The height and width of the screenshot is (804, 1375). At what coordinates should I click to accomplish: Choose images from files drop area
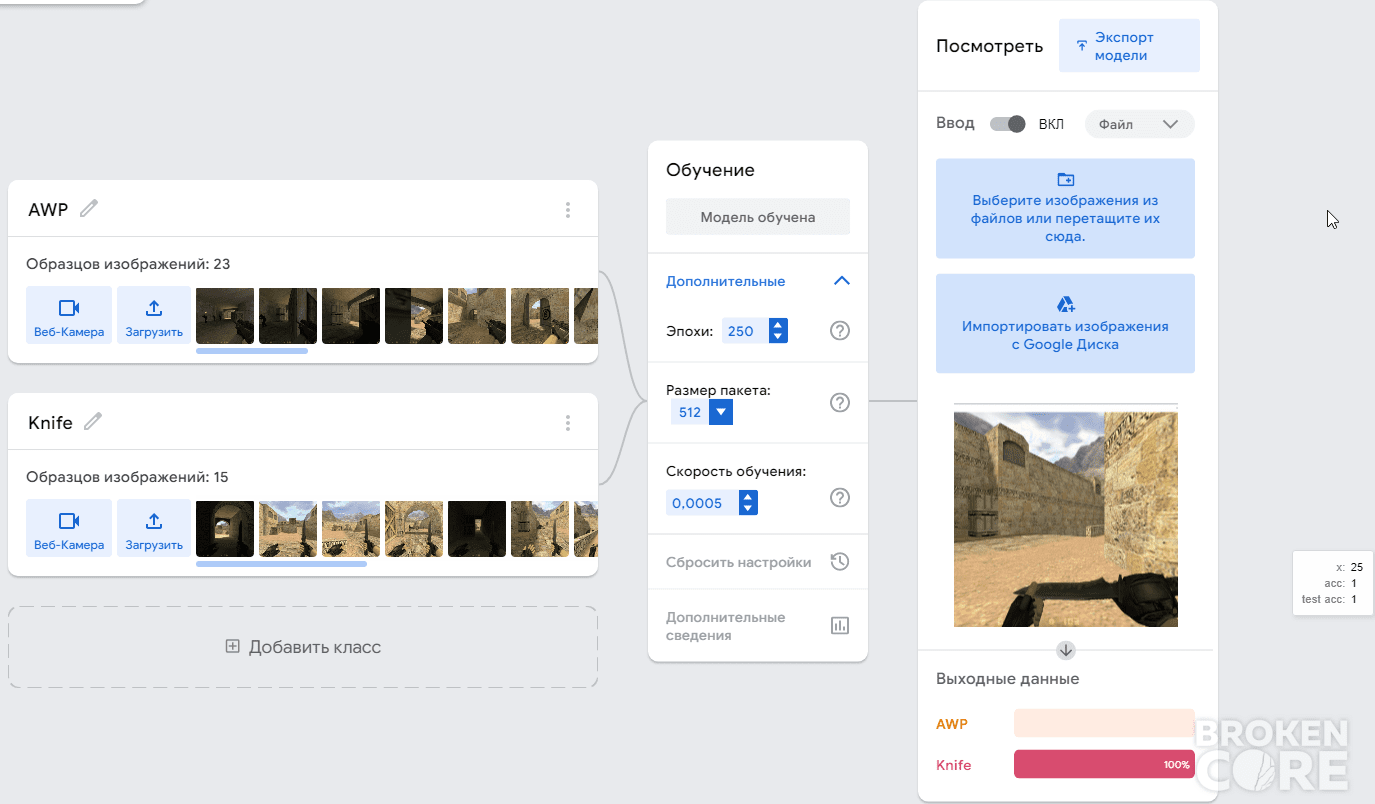coord(1065,208)
